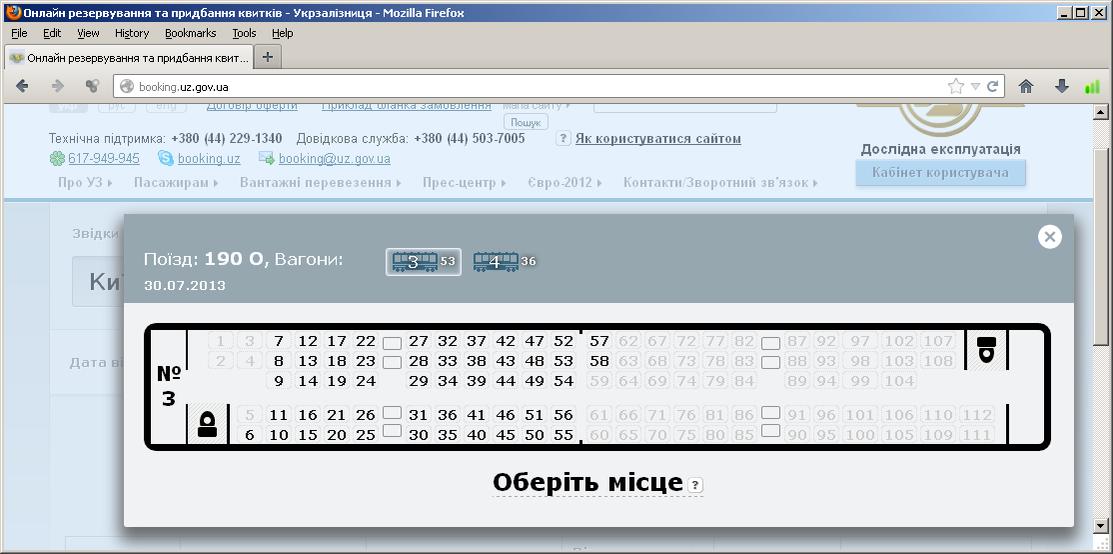Click the Firefox home icon
This screenshot has width=1113, height=554.
tap(1026, 86)
